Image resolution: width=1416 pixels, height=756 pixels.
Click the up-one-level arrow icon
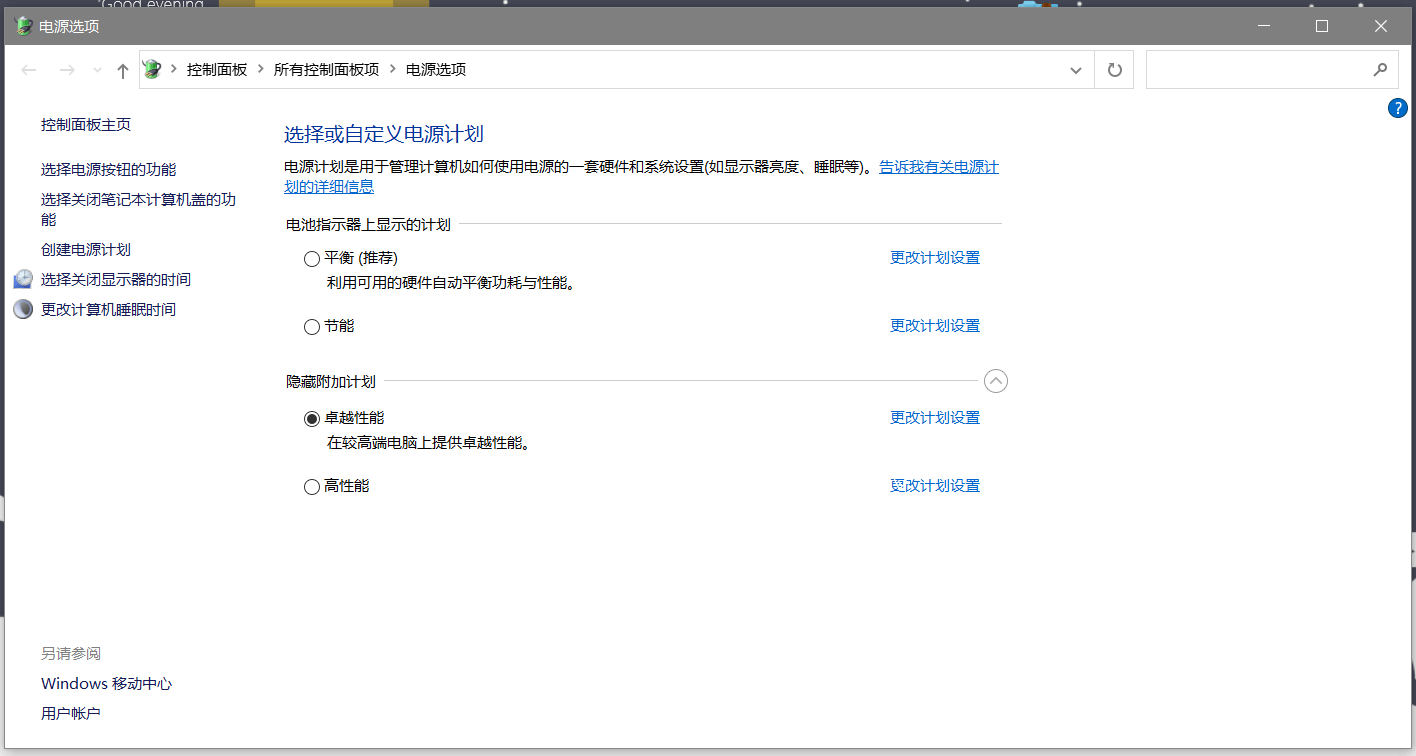(123, 70)
